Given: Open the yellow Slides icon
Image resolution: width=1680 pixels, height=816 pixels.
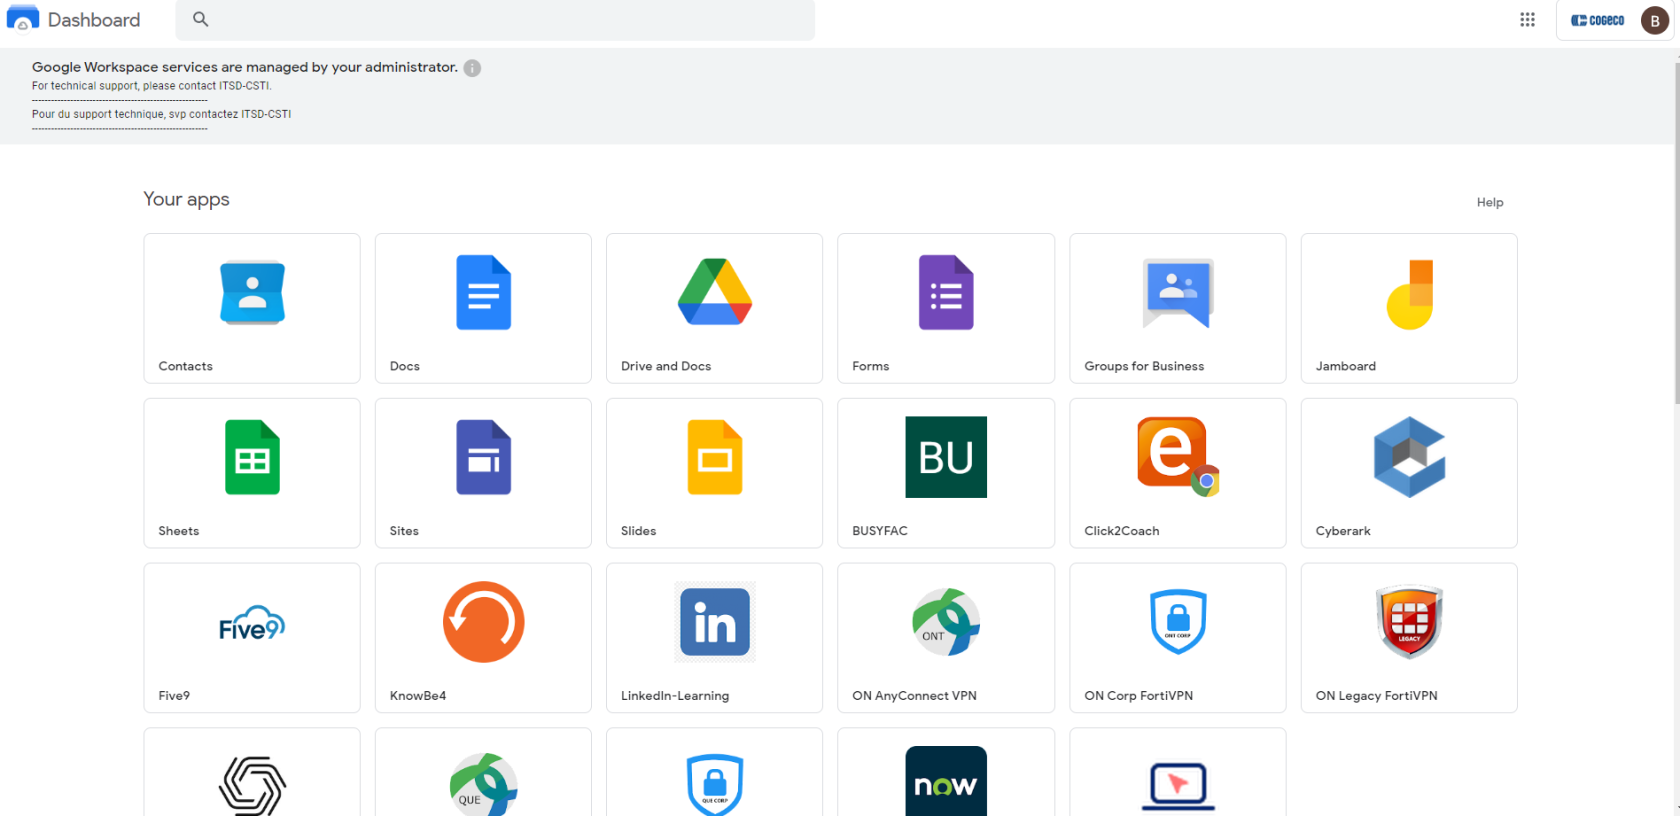Looking at the screenshot, I should [x=715, y=457].
